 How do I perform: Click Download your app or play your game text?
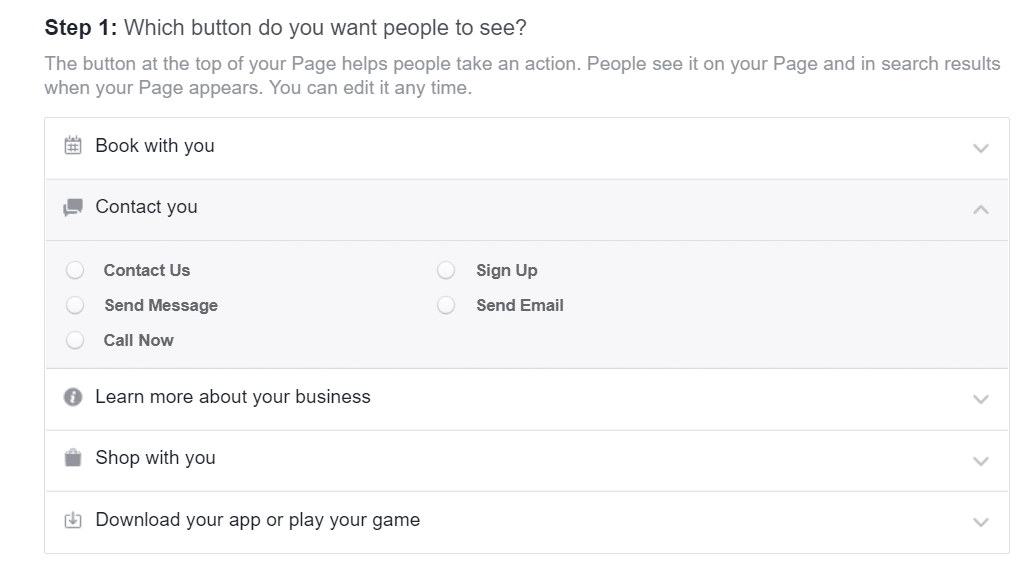(x=257, y=520)
